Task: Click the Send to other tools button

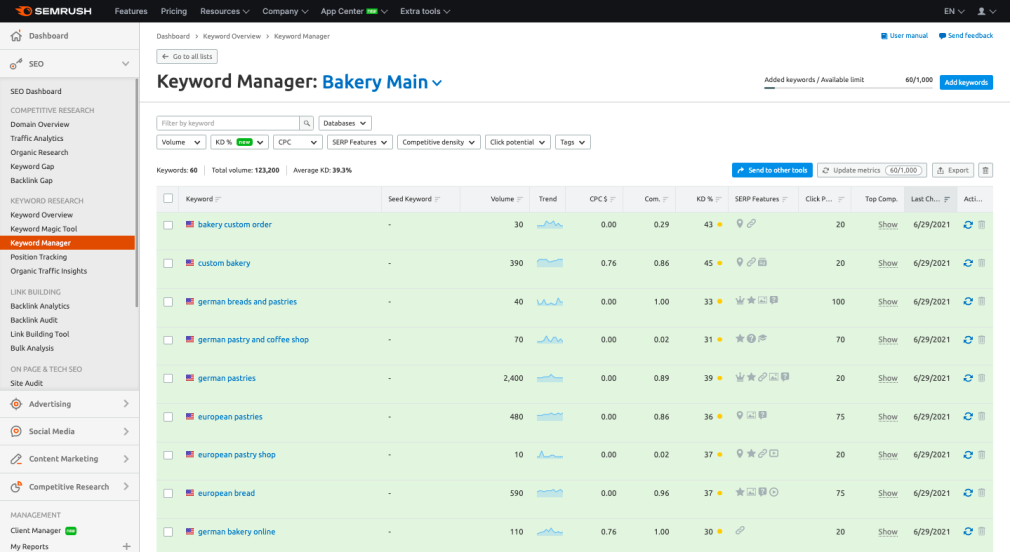Action: tap(771, 171)
